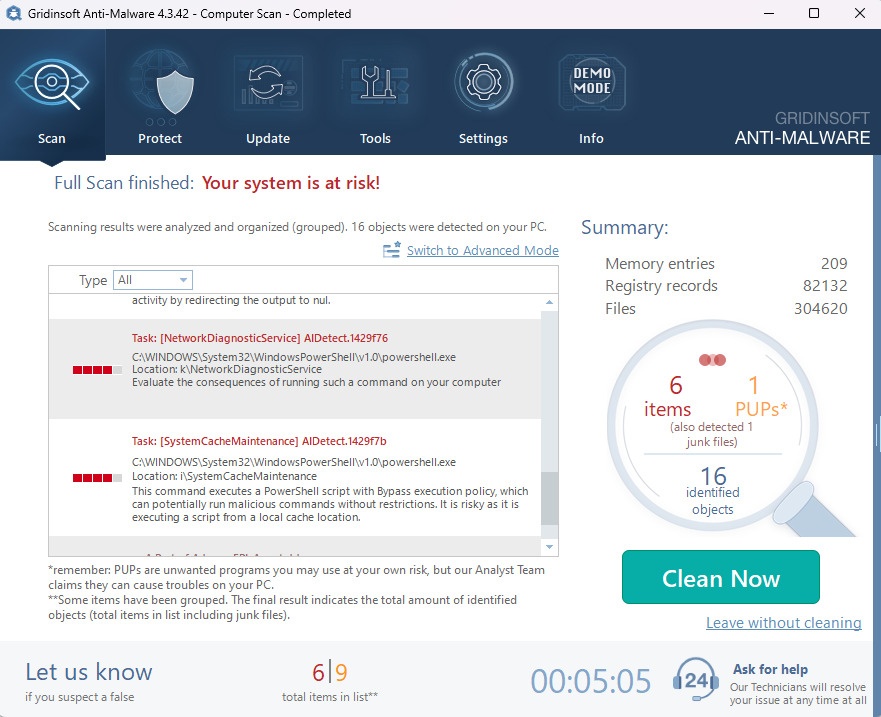Screen dimensions: 881x717
Task: Minimize the Anti-Malware window
Action: 769,13
